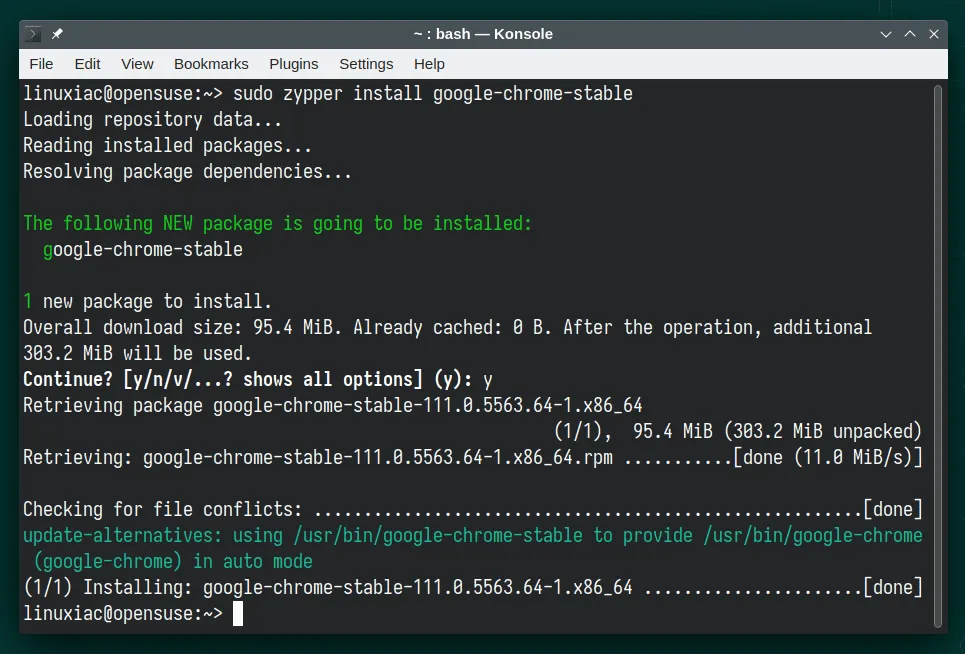Screen dimensions: 965x654
Task: Open the Settings menu
Action: pyautogui.click(x=366, y=64)
